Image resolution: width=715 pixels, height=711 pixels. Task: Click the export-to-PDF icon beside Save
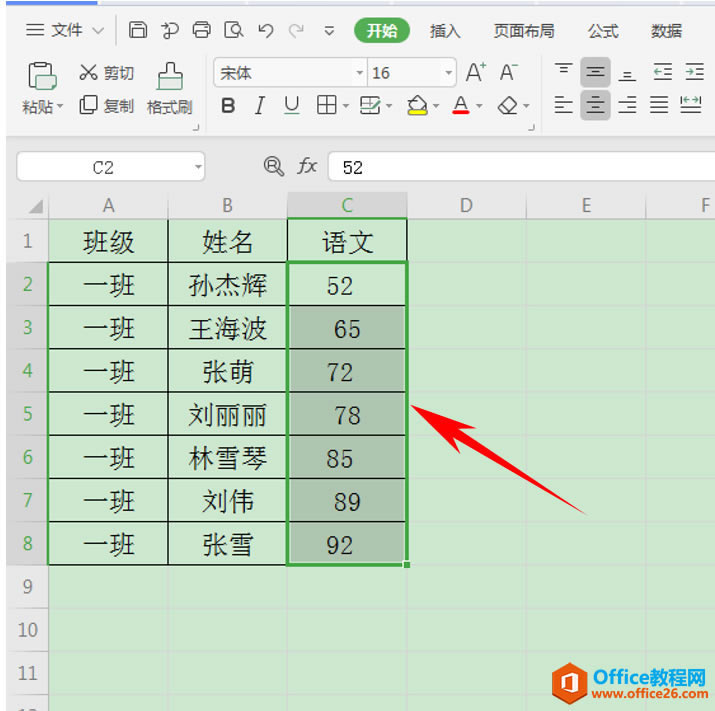170,30
